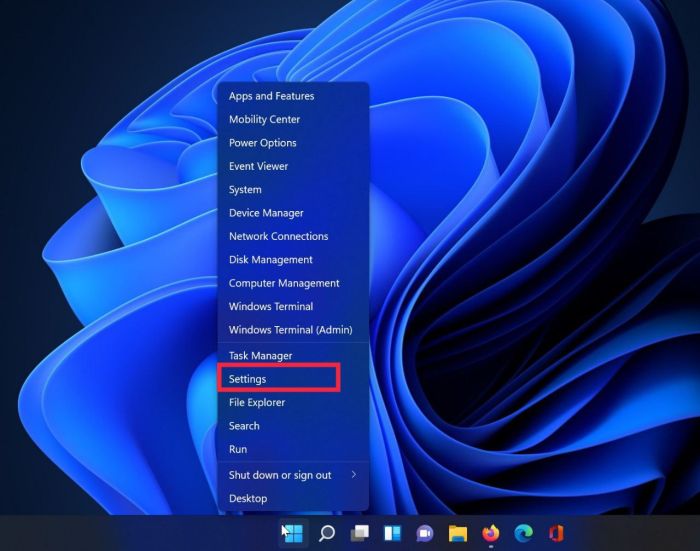Viewport: 700px width, 551px height.
Task: Open the Office icon in taskbar
Action: click(x=556, y=533)
